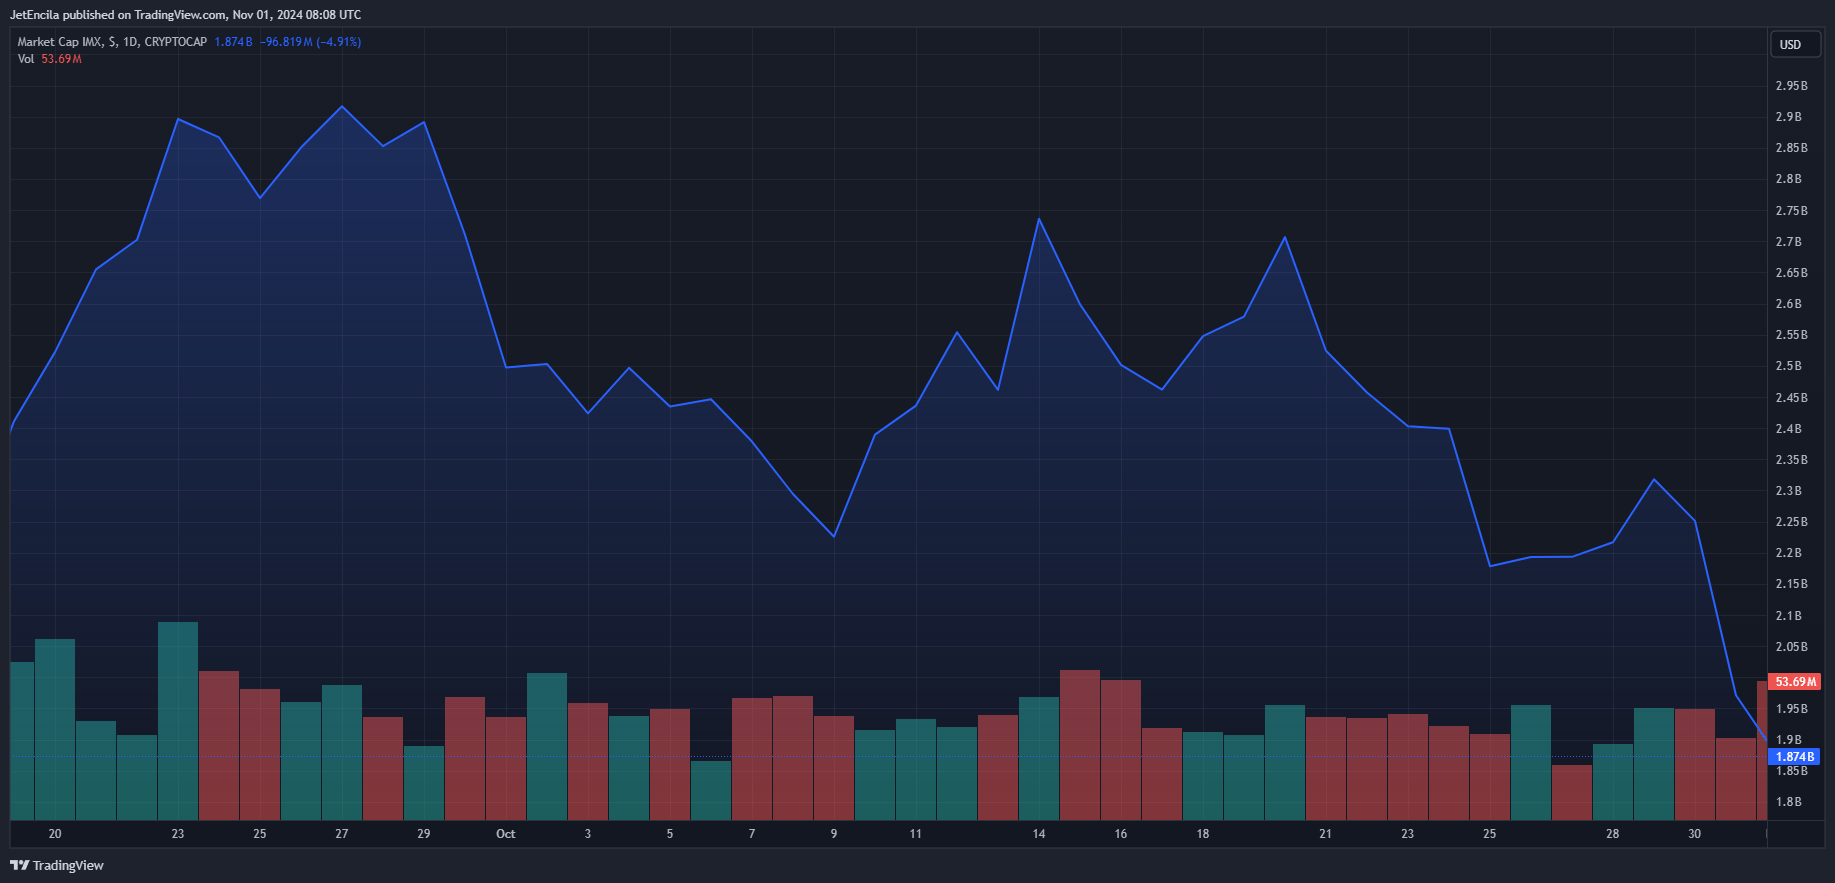Image resolution: width=1835 pixels, height=883 pixels.
Task: Click the −96.819M (−4.91%) change value
Action: point(310,42)
